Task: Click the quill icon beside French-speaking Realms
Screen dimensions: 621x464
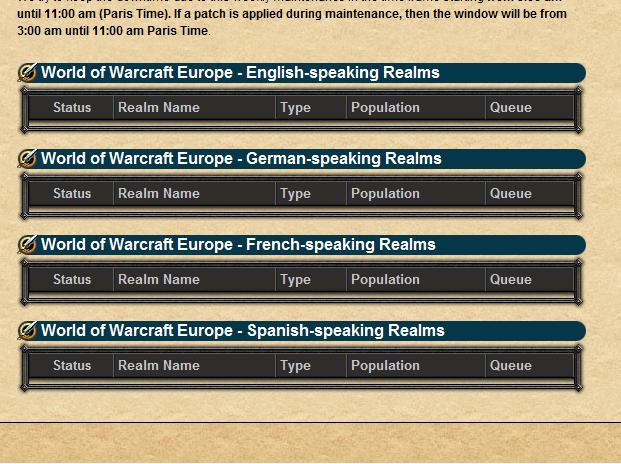Action: coord(27,244)
